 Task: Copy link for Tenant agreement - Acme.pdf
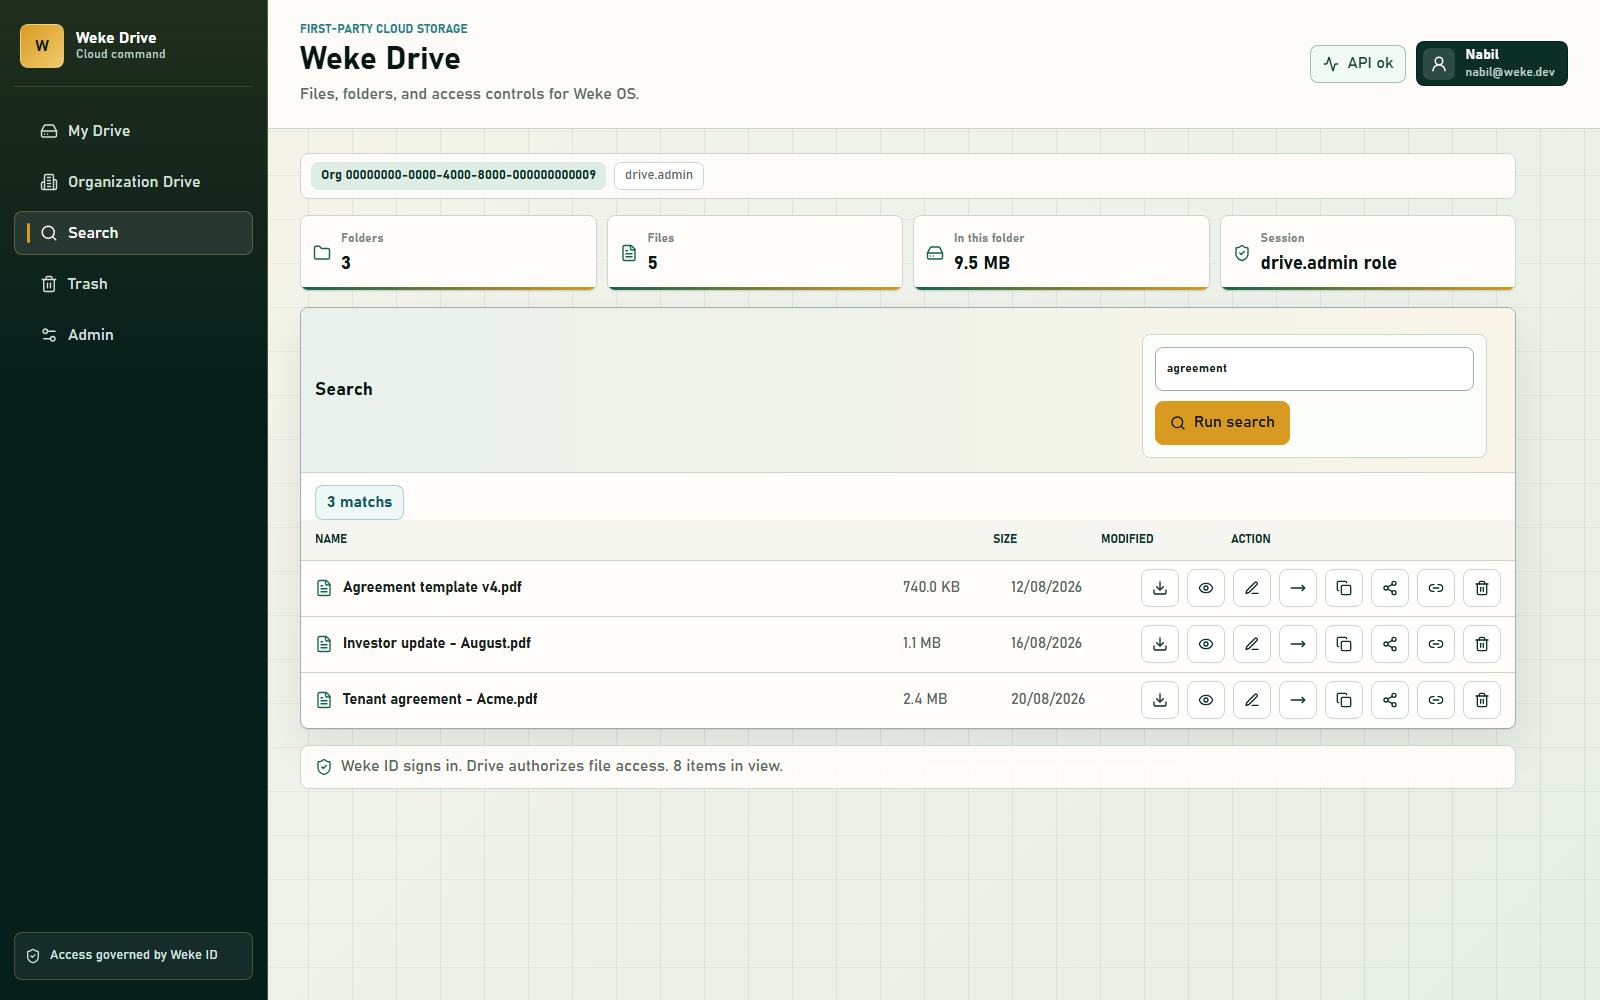pos(1436,700)
